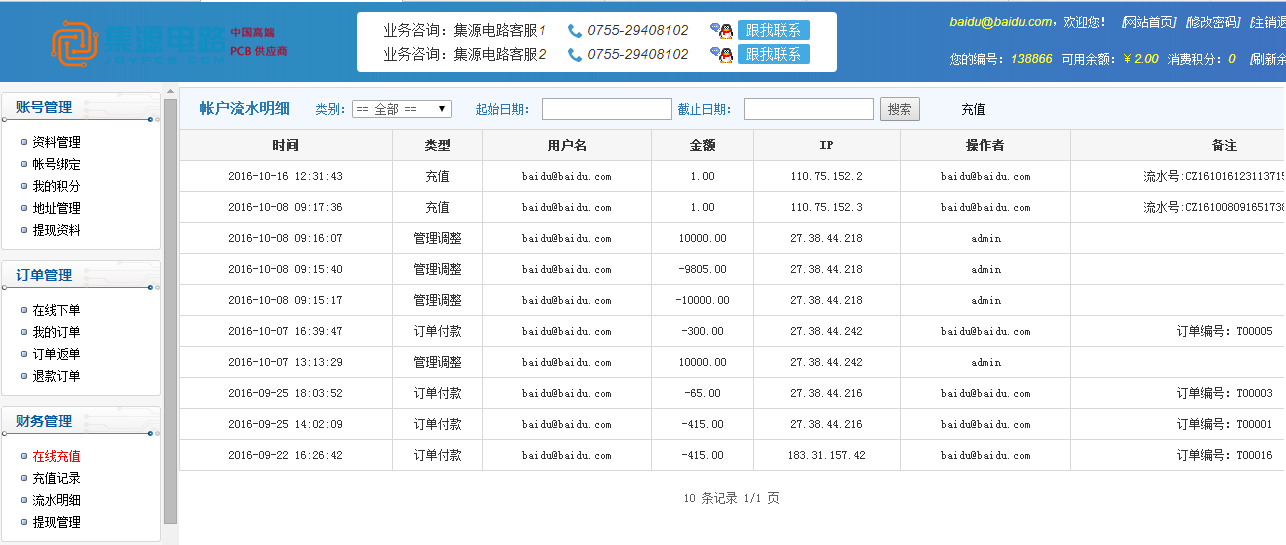The height and width of the screenshot is (545, 1286).
Task: Select 在线充值 in 财务管理 menu
Action: click(x=56, y=456)
